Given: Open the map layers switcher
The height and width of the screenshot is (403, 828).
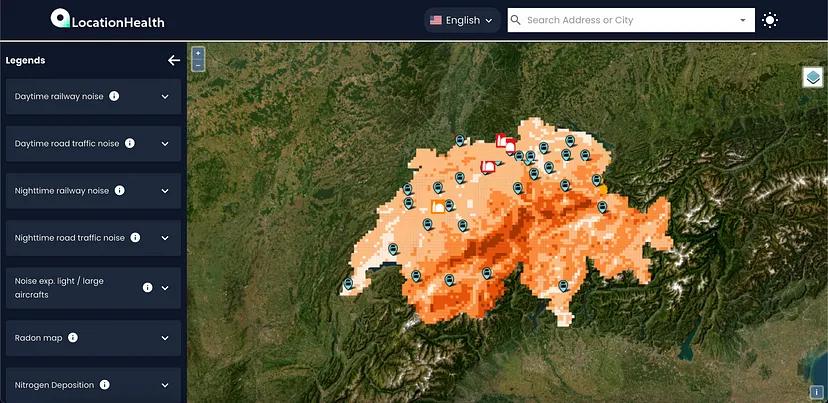Looking at the screenshot, I should (x=813, y=78).
